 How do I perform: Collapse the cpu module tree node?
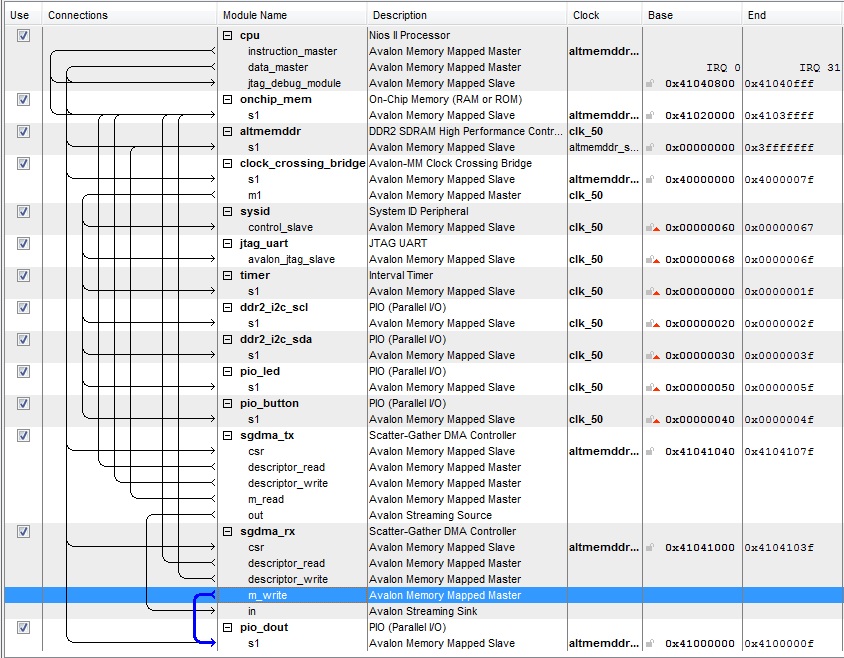[228, 36]
